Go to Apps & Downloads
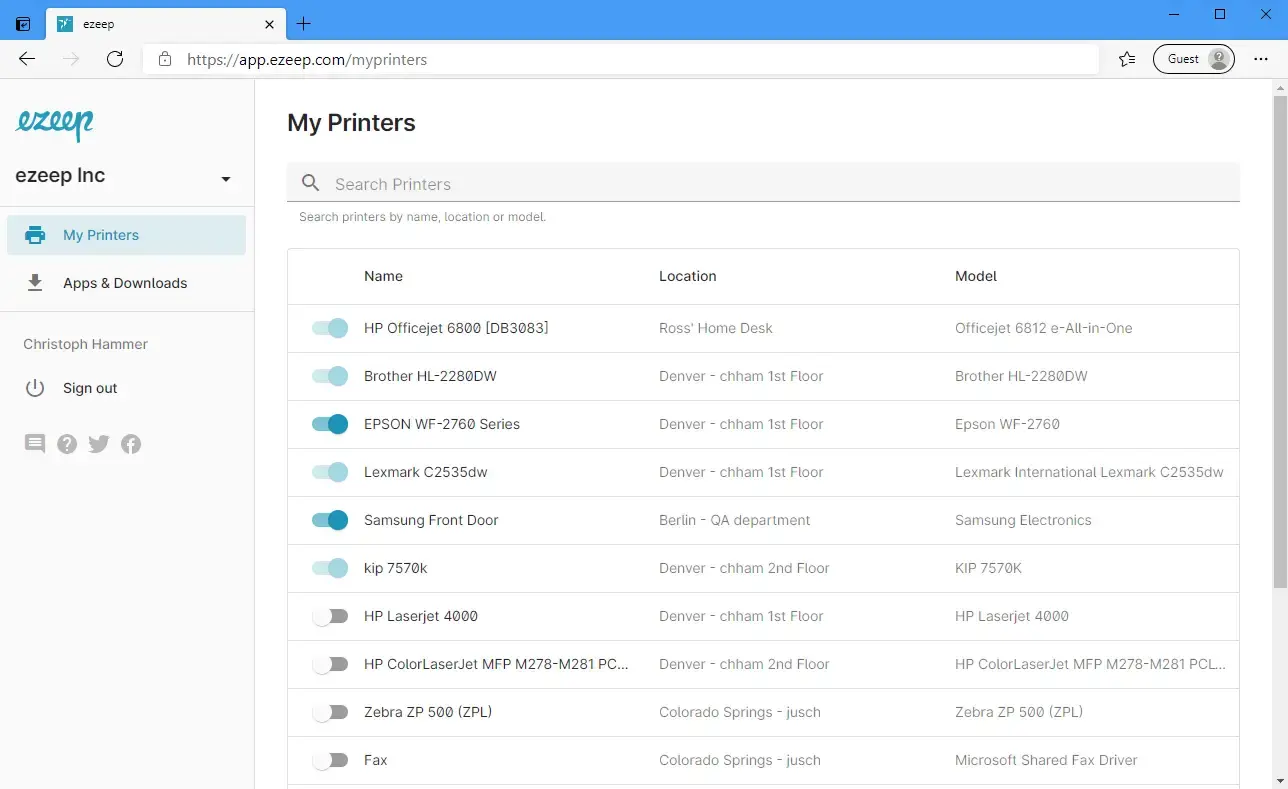This screenshot has width=1288, height=789. point(125,283)
